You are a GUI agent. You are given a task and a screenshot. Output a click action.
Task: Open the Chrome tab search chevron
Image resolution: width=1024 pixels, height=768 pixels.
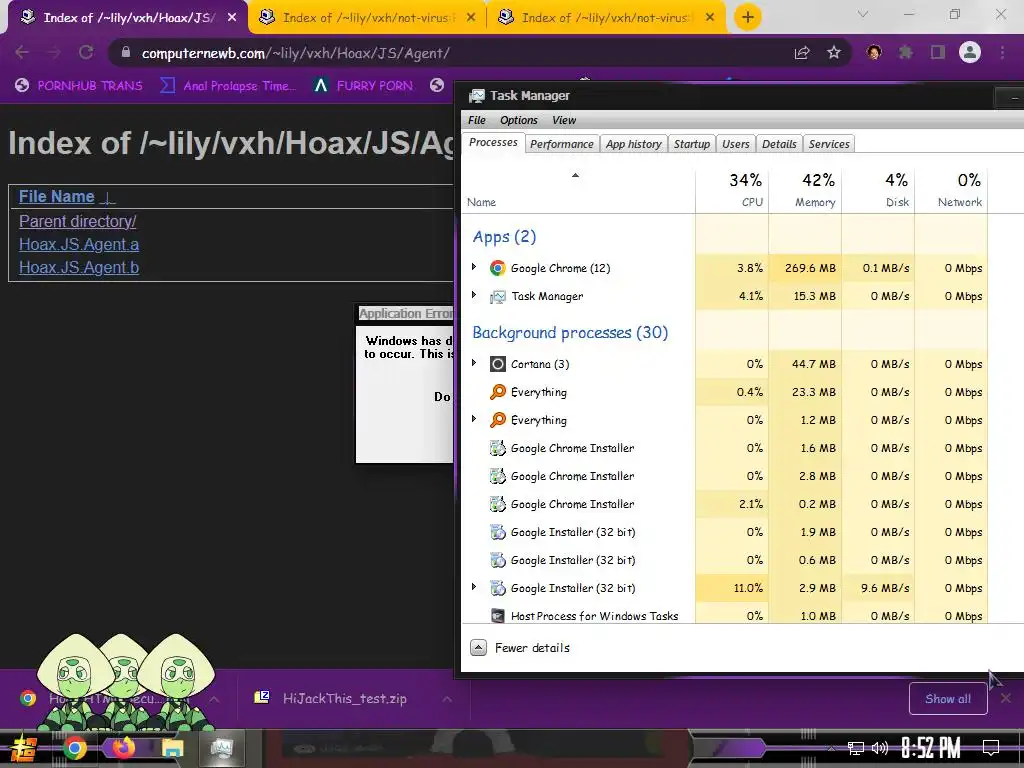[863, 14]
